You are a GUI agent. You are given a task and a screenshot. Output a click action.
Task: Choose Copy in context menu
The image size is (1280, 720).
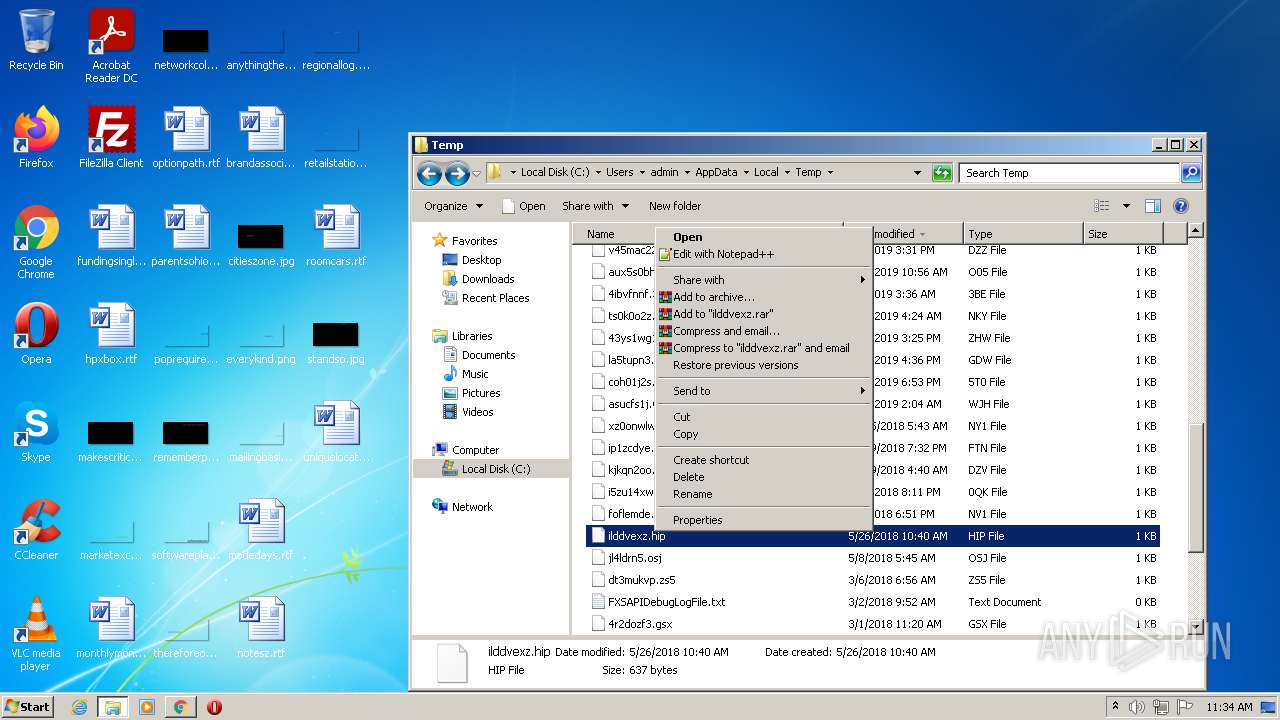coord(763,434)
